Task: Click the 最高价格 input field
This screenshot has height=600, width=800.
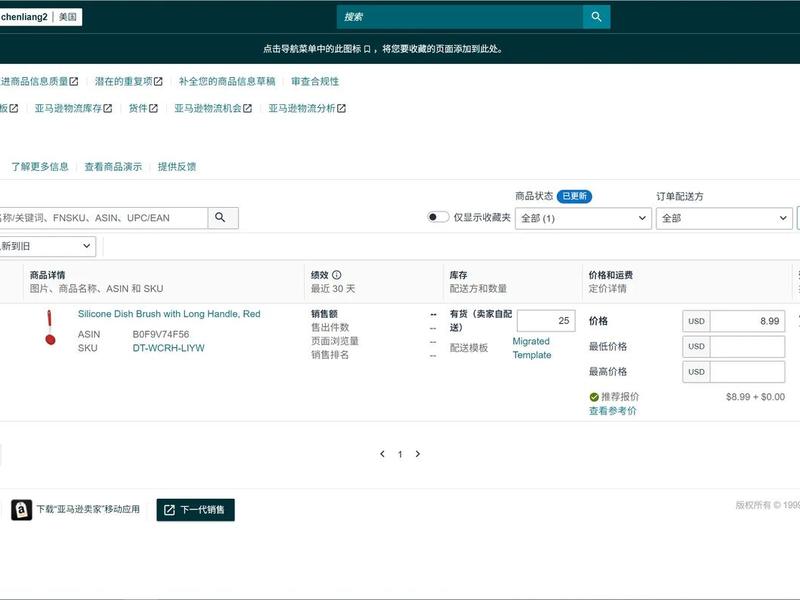Action: pyautogui.click(x=747, y=372)
